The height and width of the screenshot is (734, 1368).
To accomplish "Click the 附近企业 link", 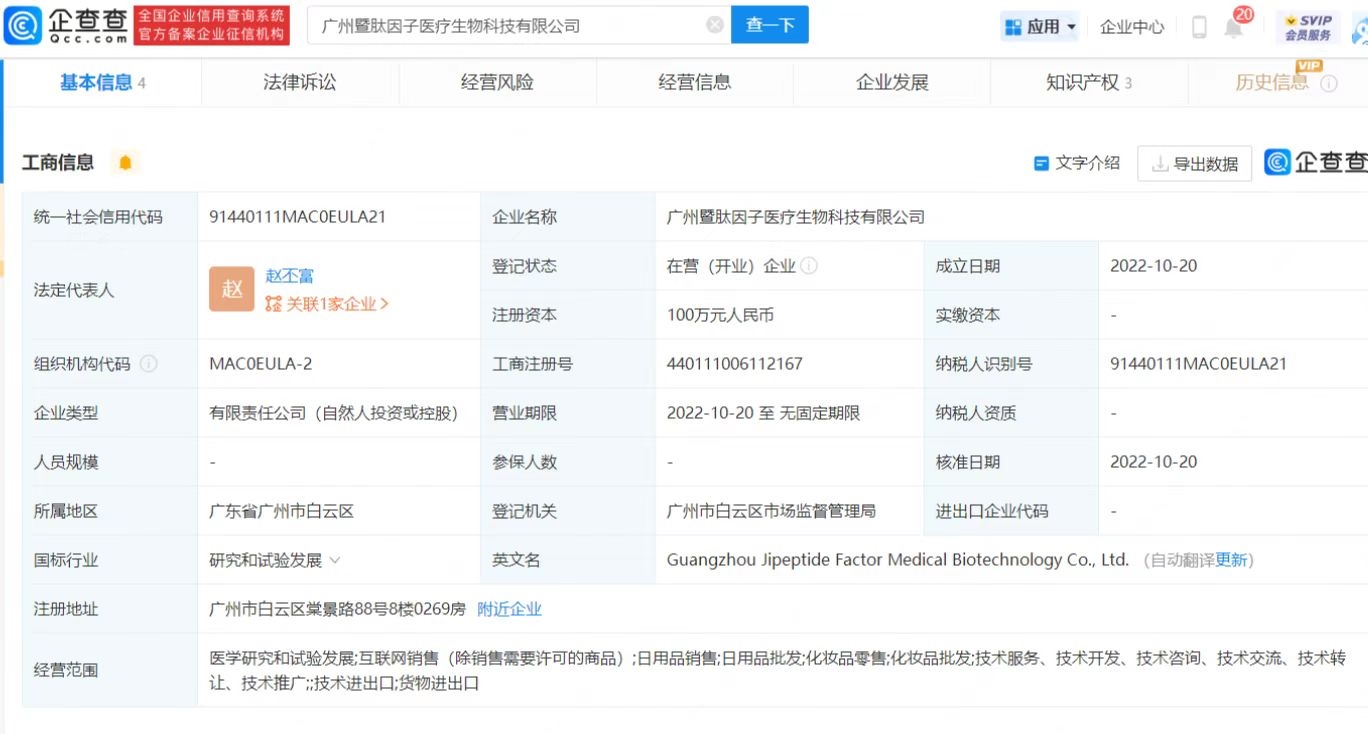I will pyautogui.click(x=509, y=609).
